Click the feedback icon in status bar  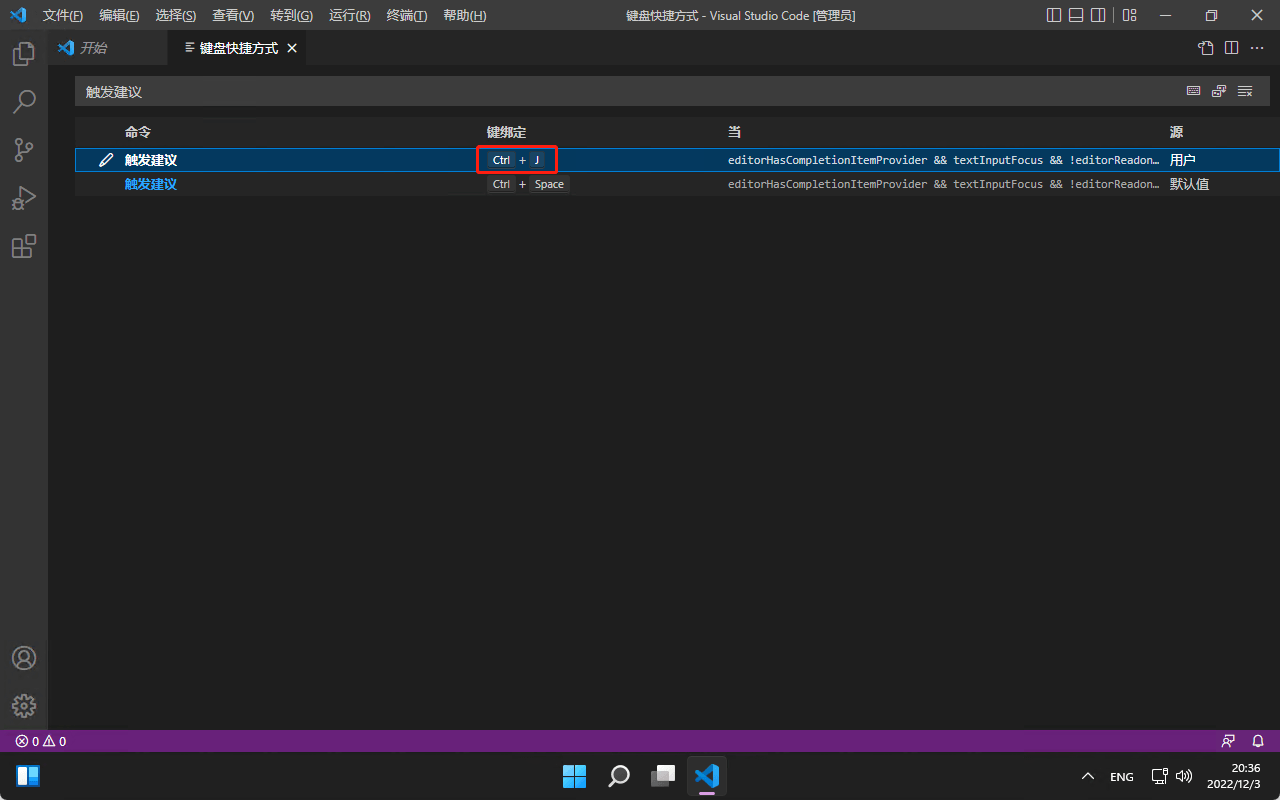pos(1228,741)
